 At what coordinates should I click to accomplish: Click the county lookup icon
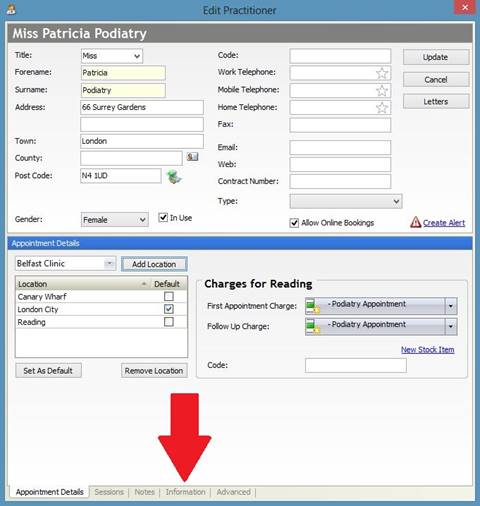[192, 157]
